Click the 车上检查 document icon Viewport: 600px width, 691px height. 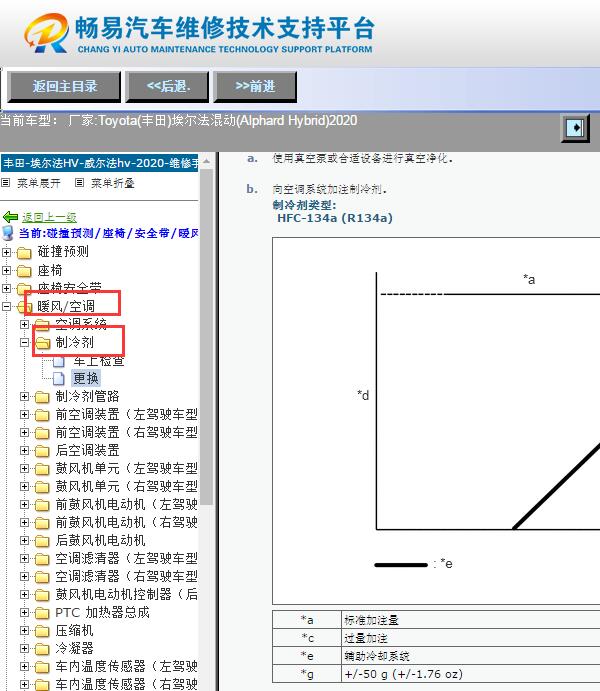[59, 361]
